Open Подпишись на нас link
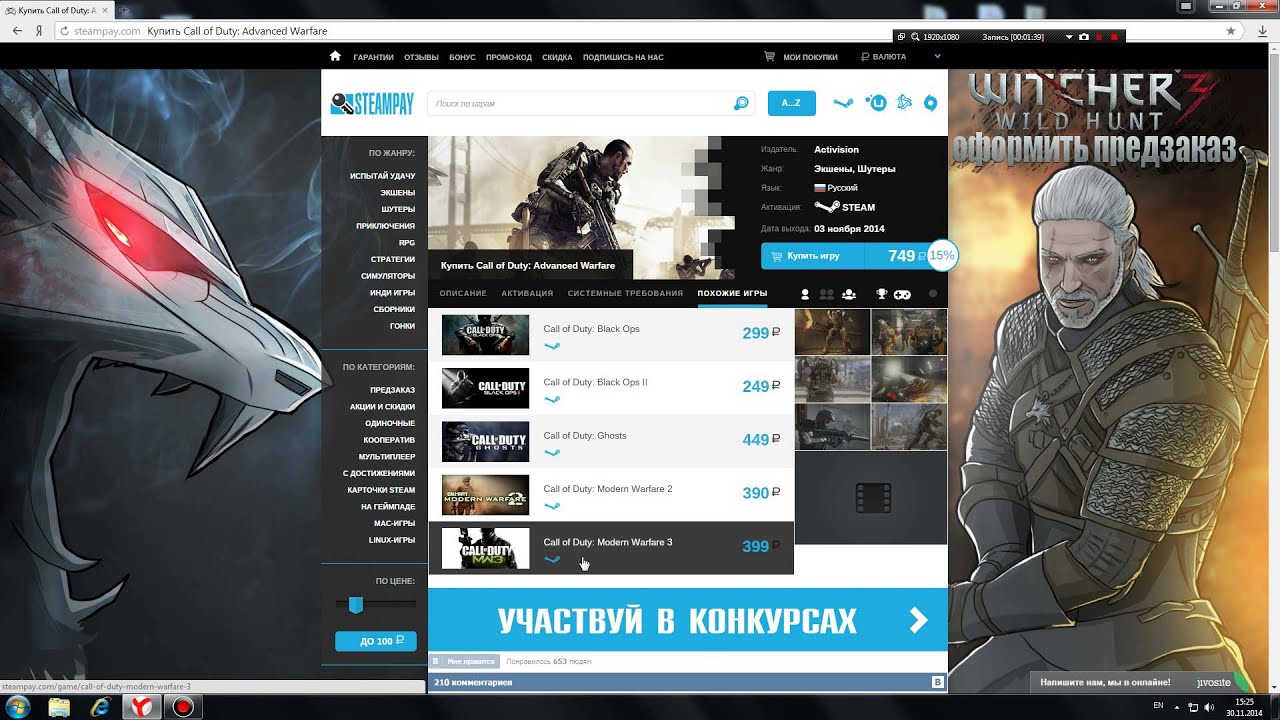The width and height of the screenshot is (1280, 720). click(623, 57)
